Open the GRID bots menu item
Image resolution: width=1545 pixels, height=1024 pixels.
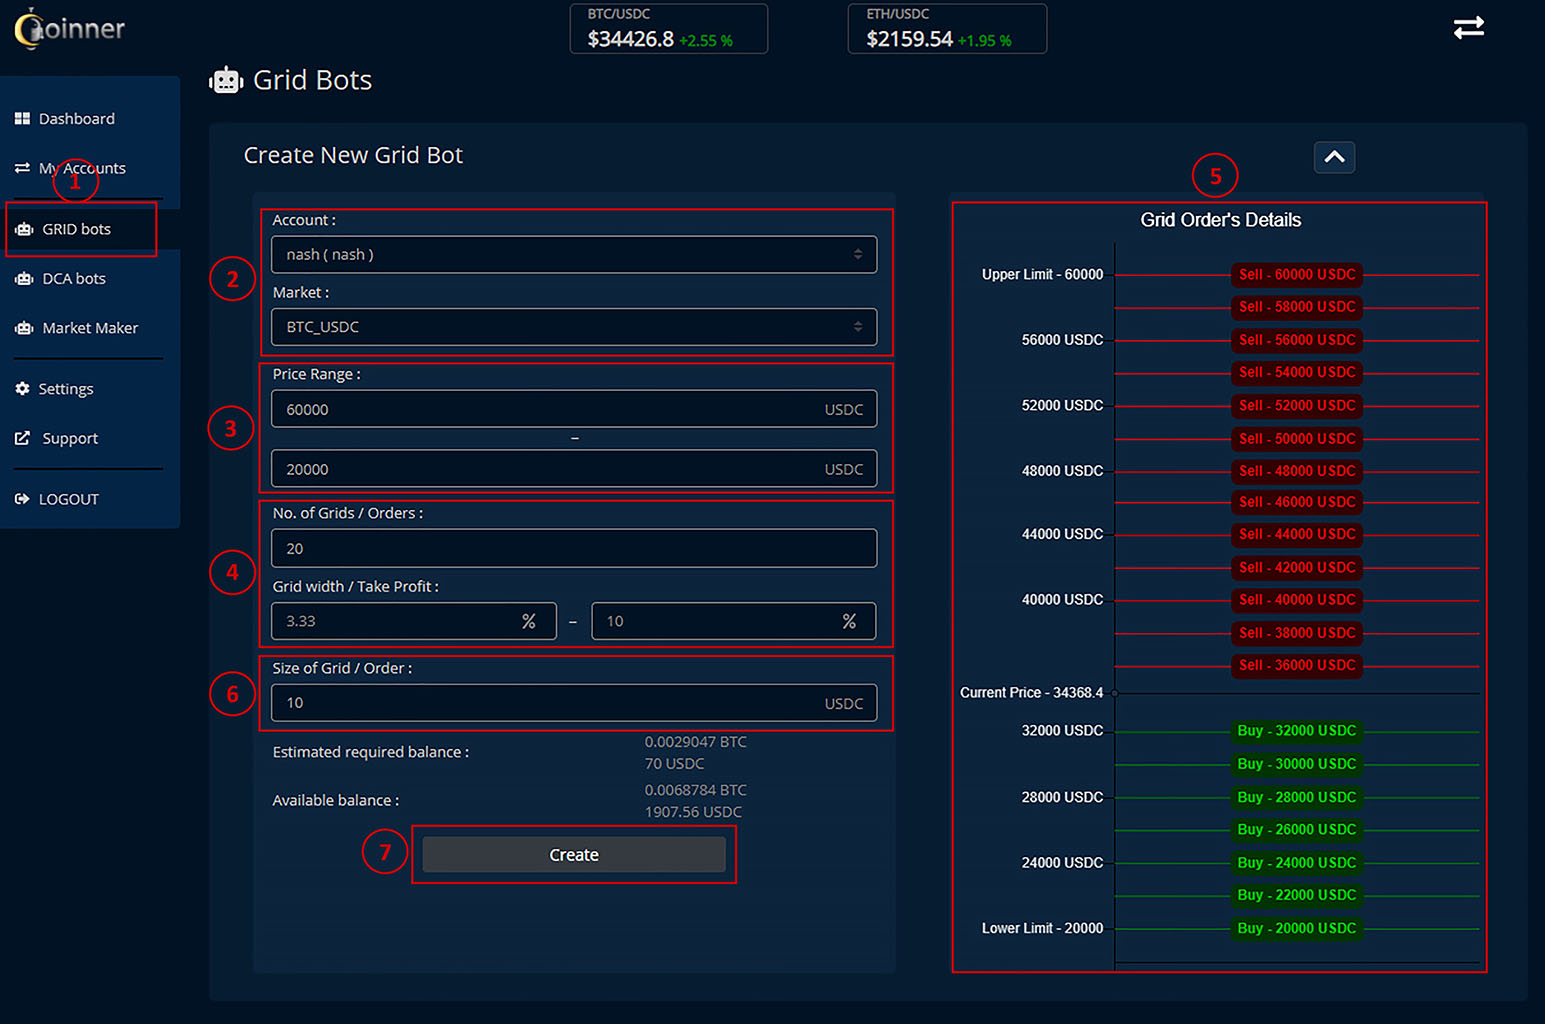[x=76, y=229]
